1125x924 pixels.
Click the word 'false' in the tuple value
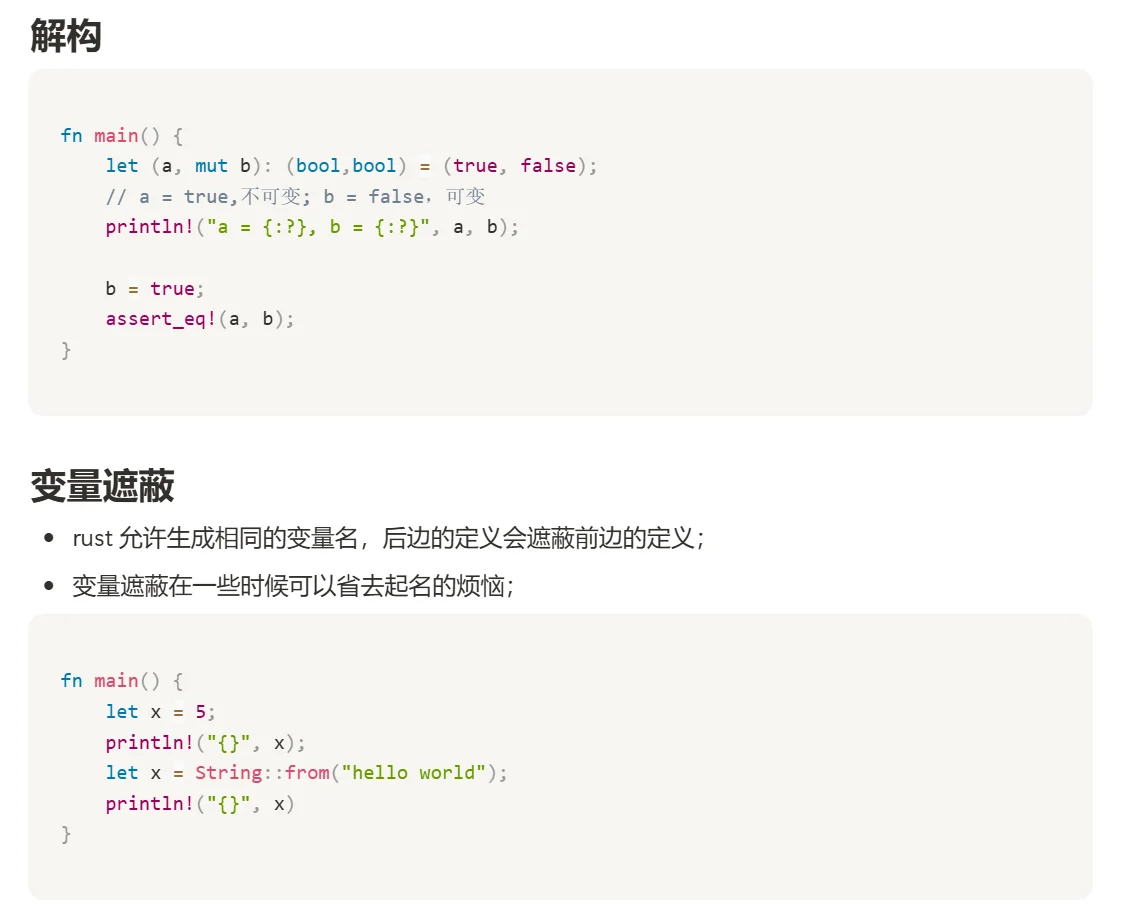pyautogui.click(x=548, y=166)
